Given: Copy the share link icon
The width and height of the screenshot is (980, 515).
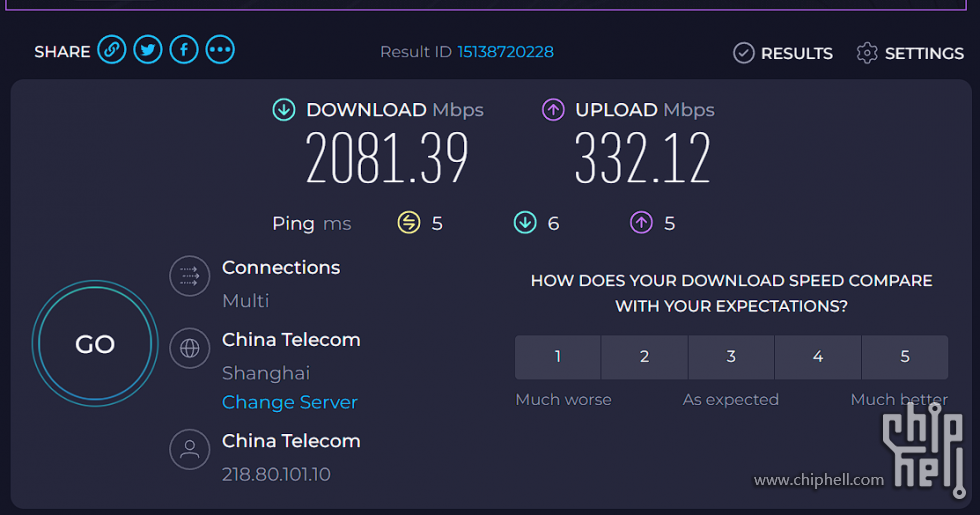Looking at the screenshot, I should 112,50.
